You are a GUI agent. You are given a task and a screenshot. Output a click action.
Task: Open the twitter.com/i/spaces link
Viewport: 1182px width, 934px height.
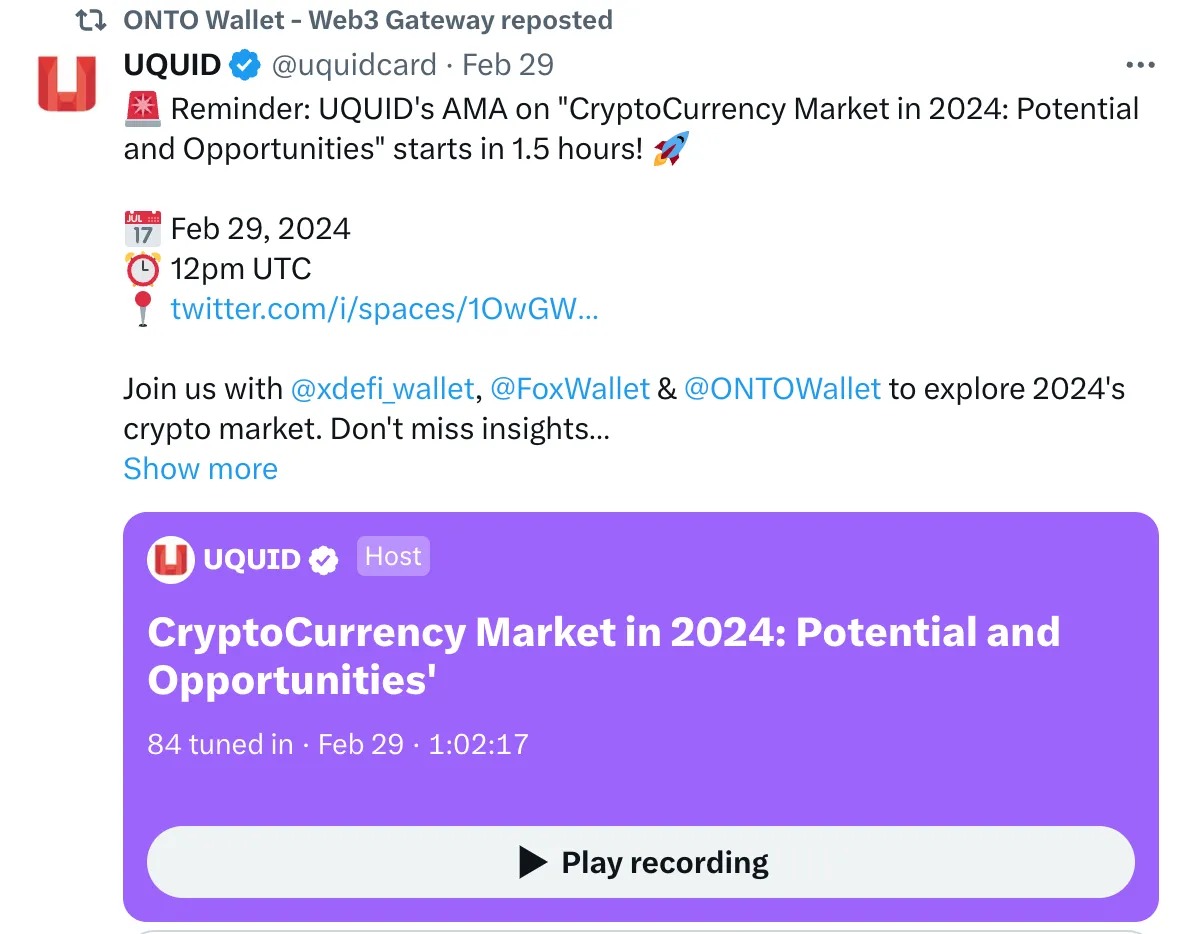coord(385,309)
